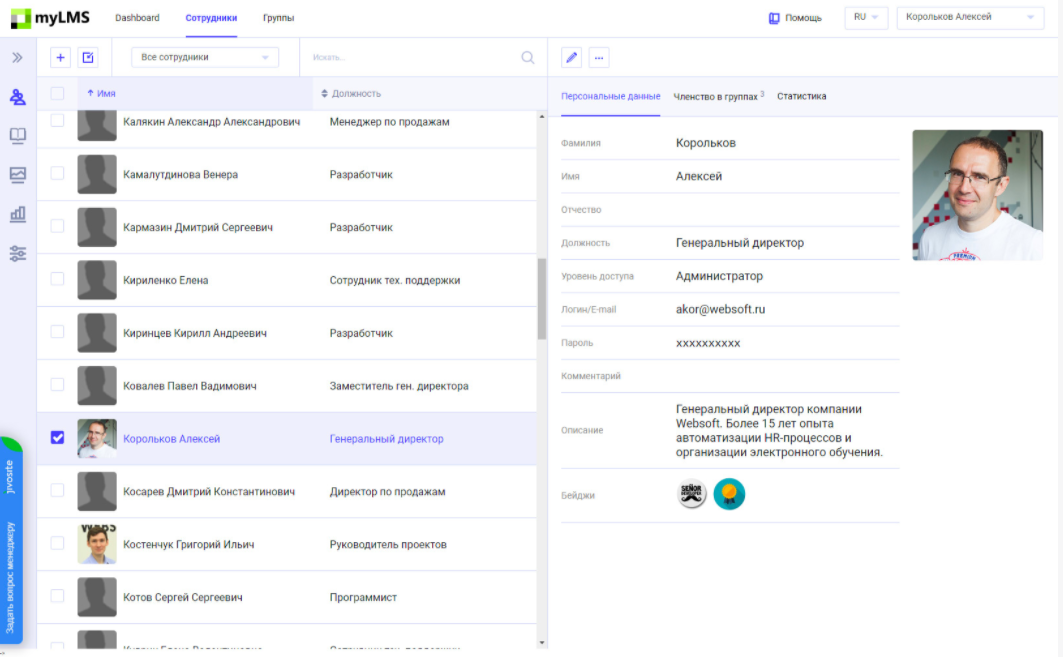Open the sliders settings sidebar icon

coord(17,254)
